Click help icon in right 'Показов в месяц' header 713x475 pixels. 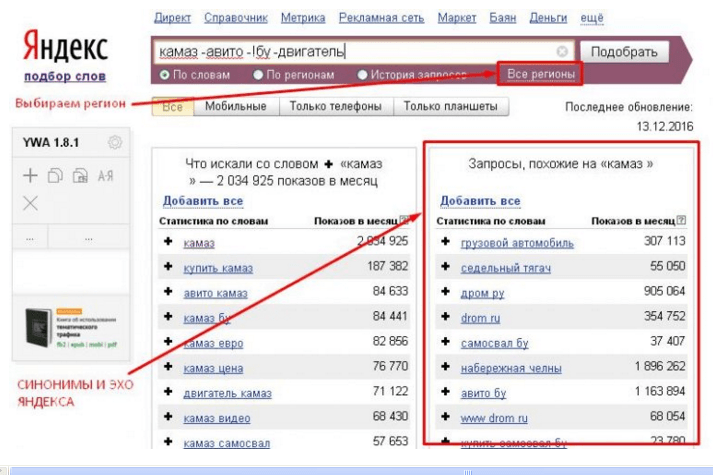(681, 220)
